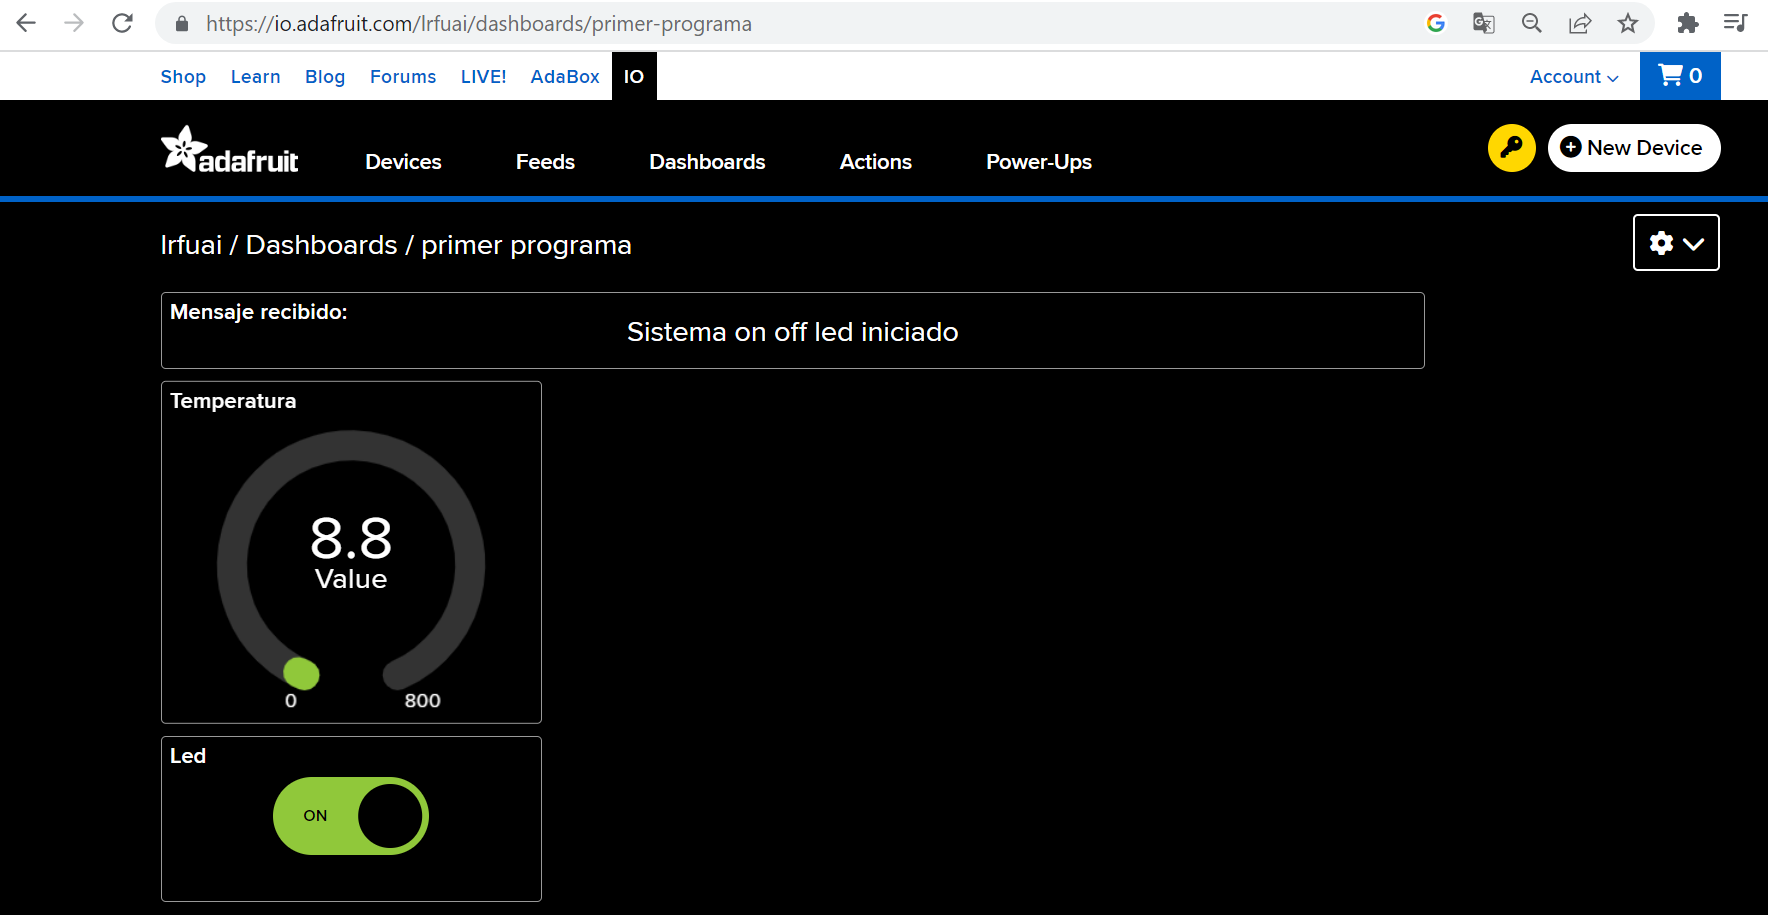This screenshot has height=915, width=1768.
Task: Open the Feeds menu
Action: coord(545,162)
